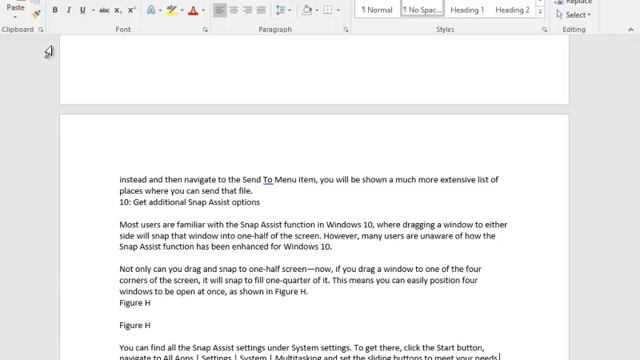Open Font dialog launcher
The image size is (640, 360).
[205, 29]
